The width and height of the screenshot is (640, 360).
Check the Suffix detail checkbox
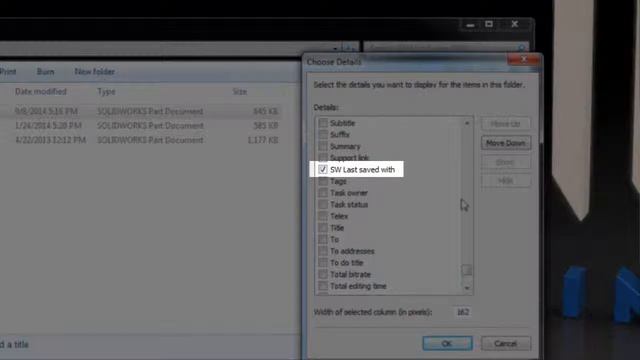pyautogui.click(x=323, y=134)
